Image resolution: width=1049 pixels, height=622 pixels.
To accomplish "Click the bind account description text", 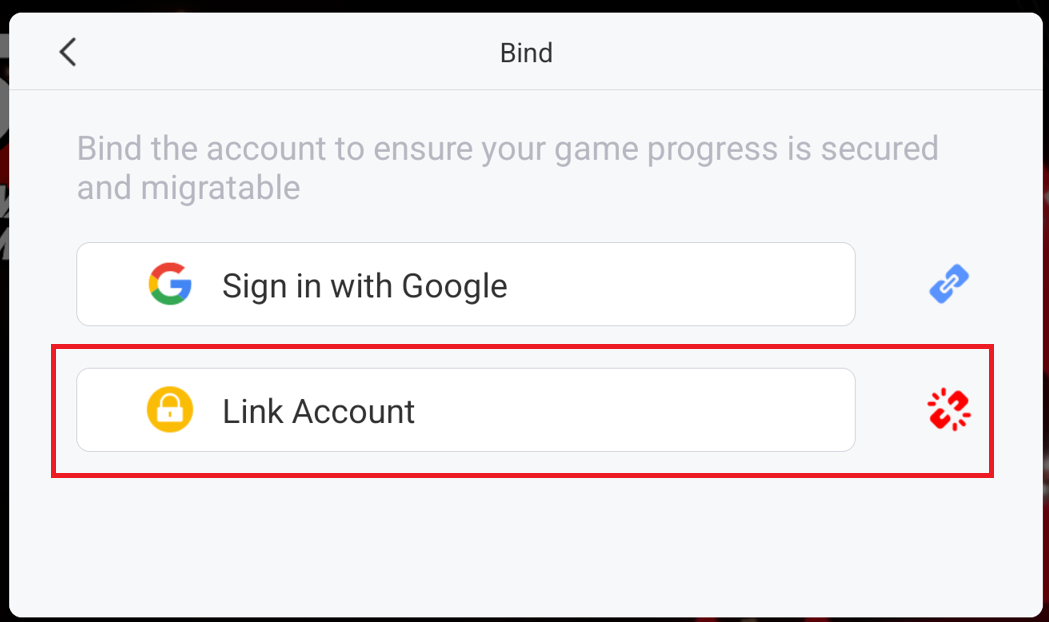I will click(x=508, y=168).
